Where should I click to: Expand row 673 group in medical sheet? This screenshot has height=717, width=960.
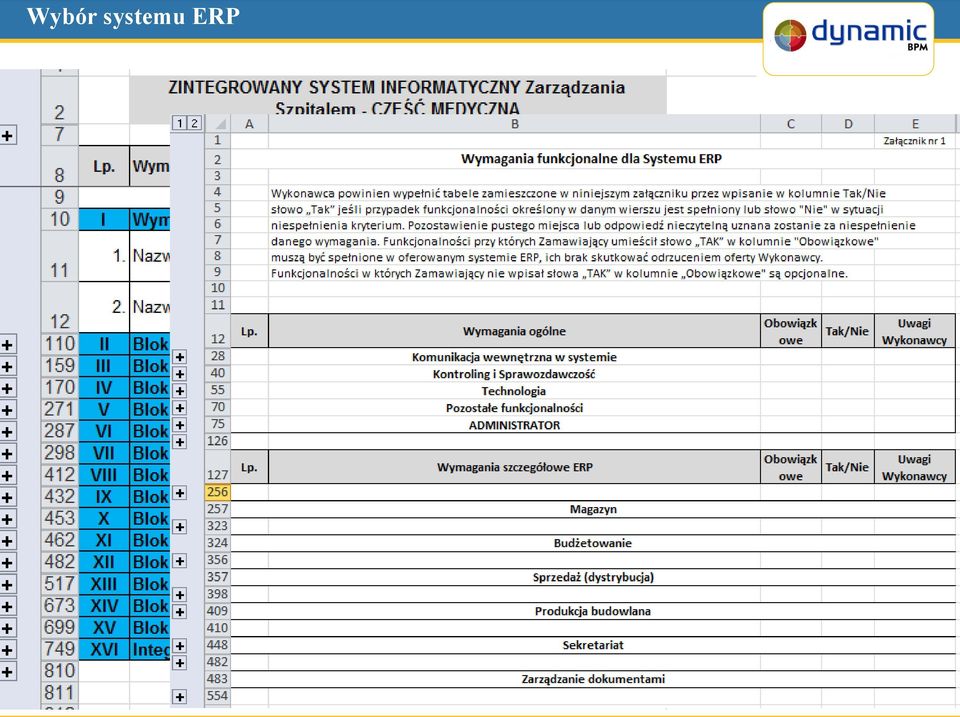coord(7,606)
